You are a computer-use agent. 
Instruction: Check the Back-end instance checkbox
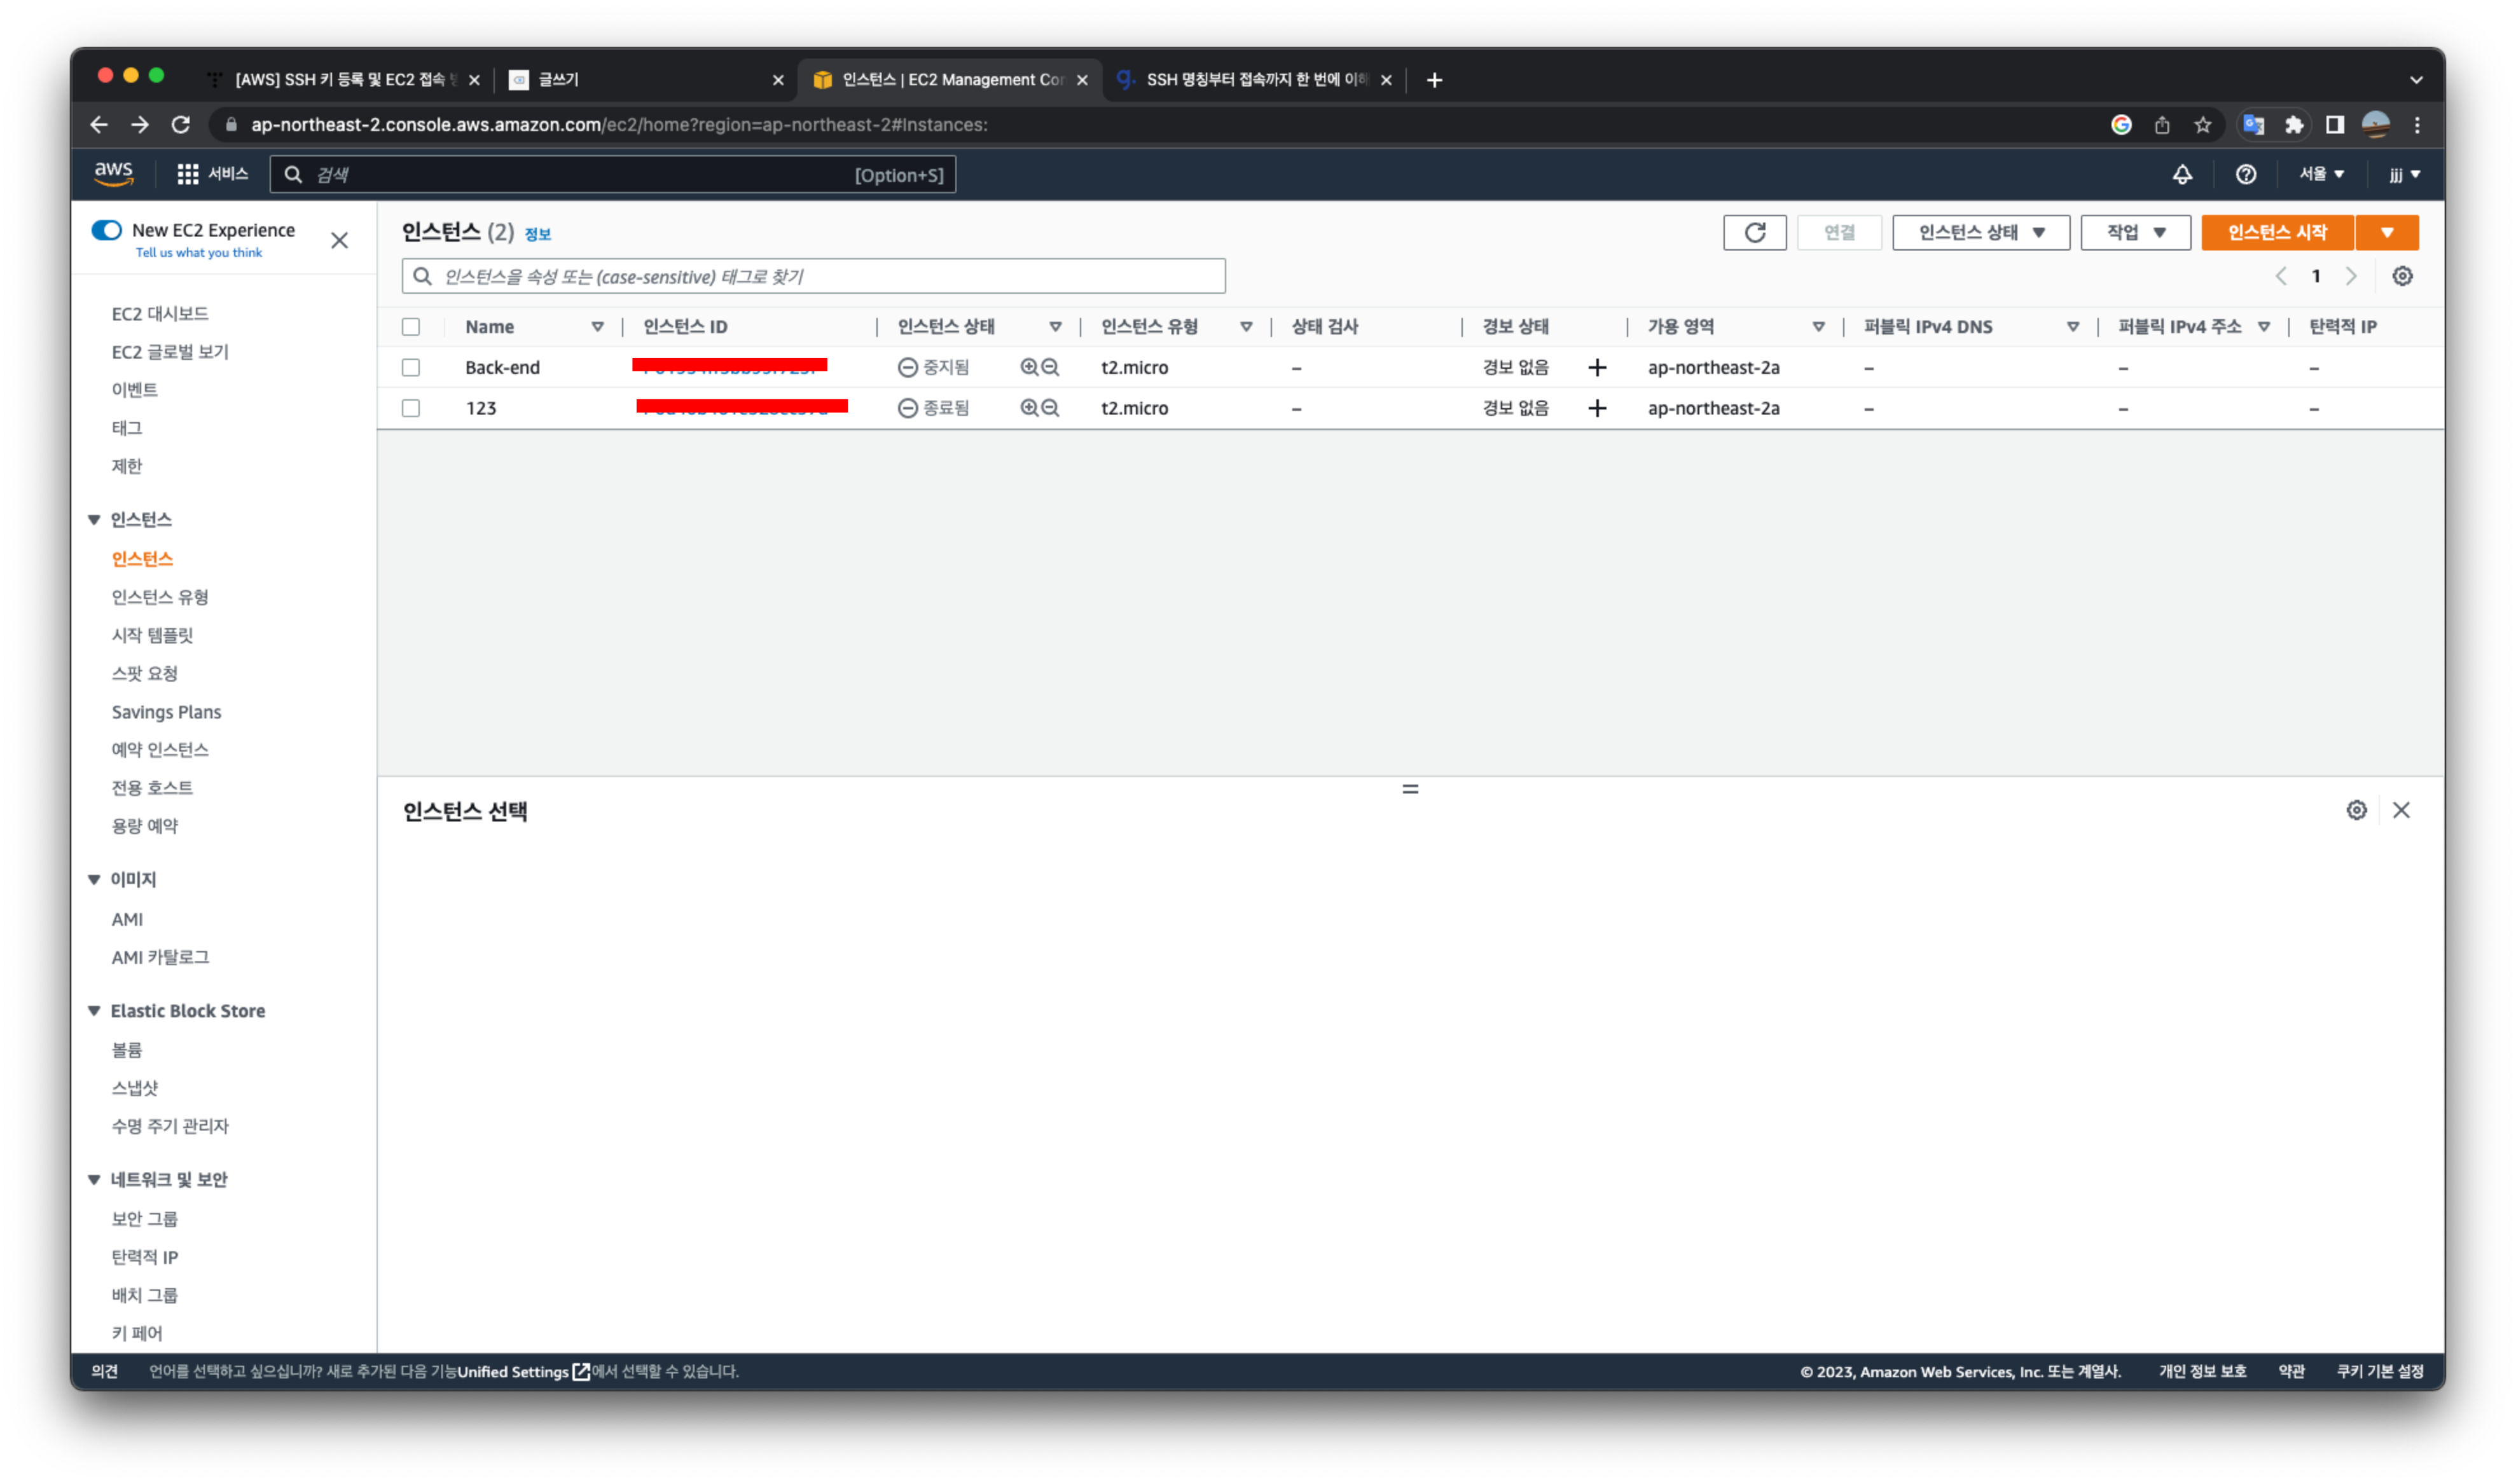point(411,367)
